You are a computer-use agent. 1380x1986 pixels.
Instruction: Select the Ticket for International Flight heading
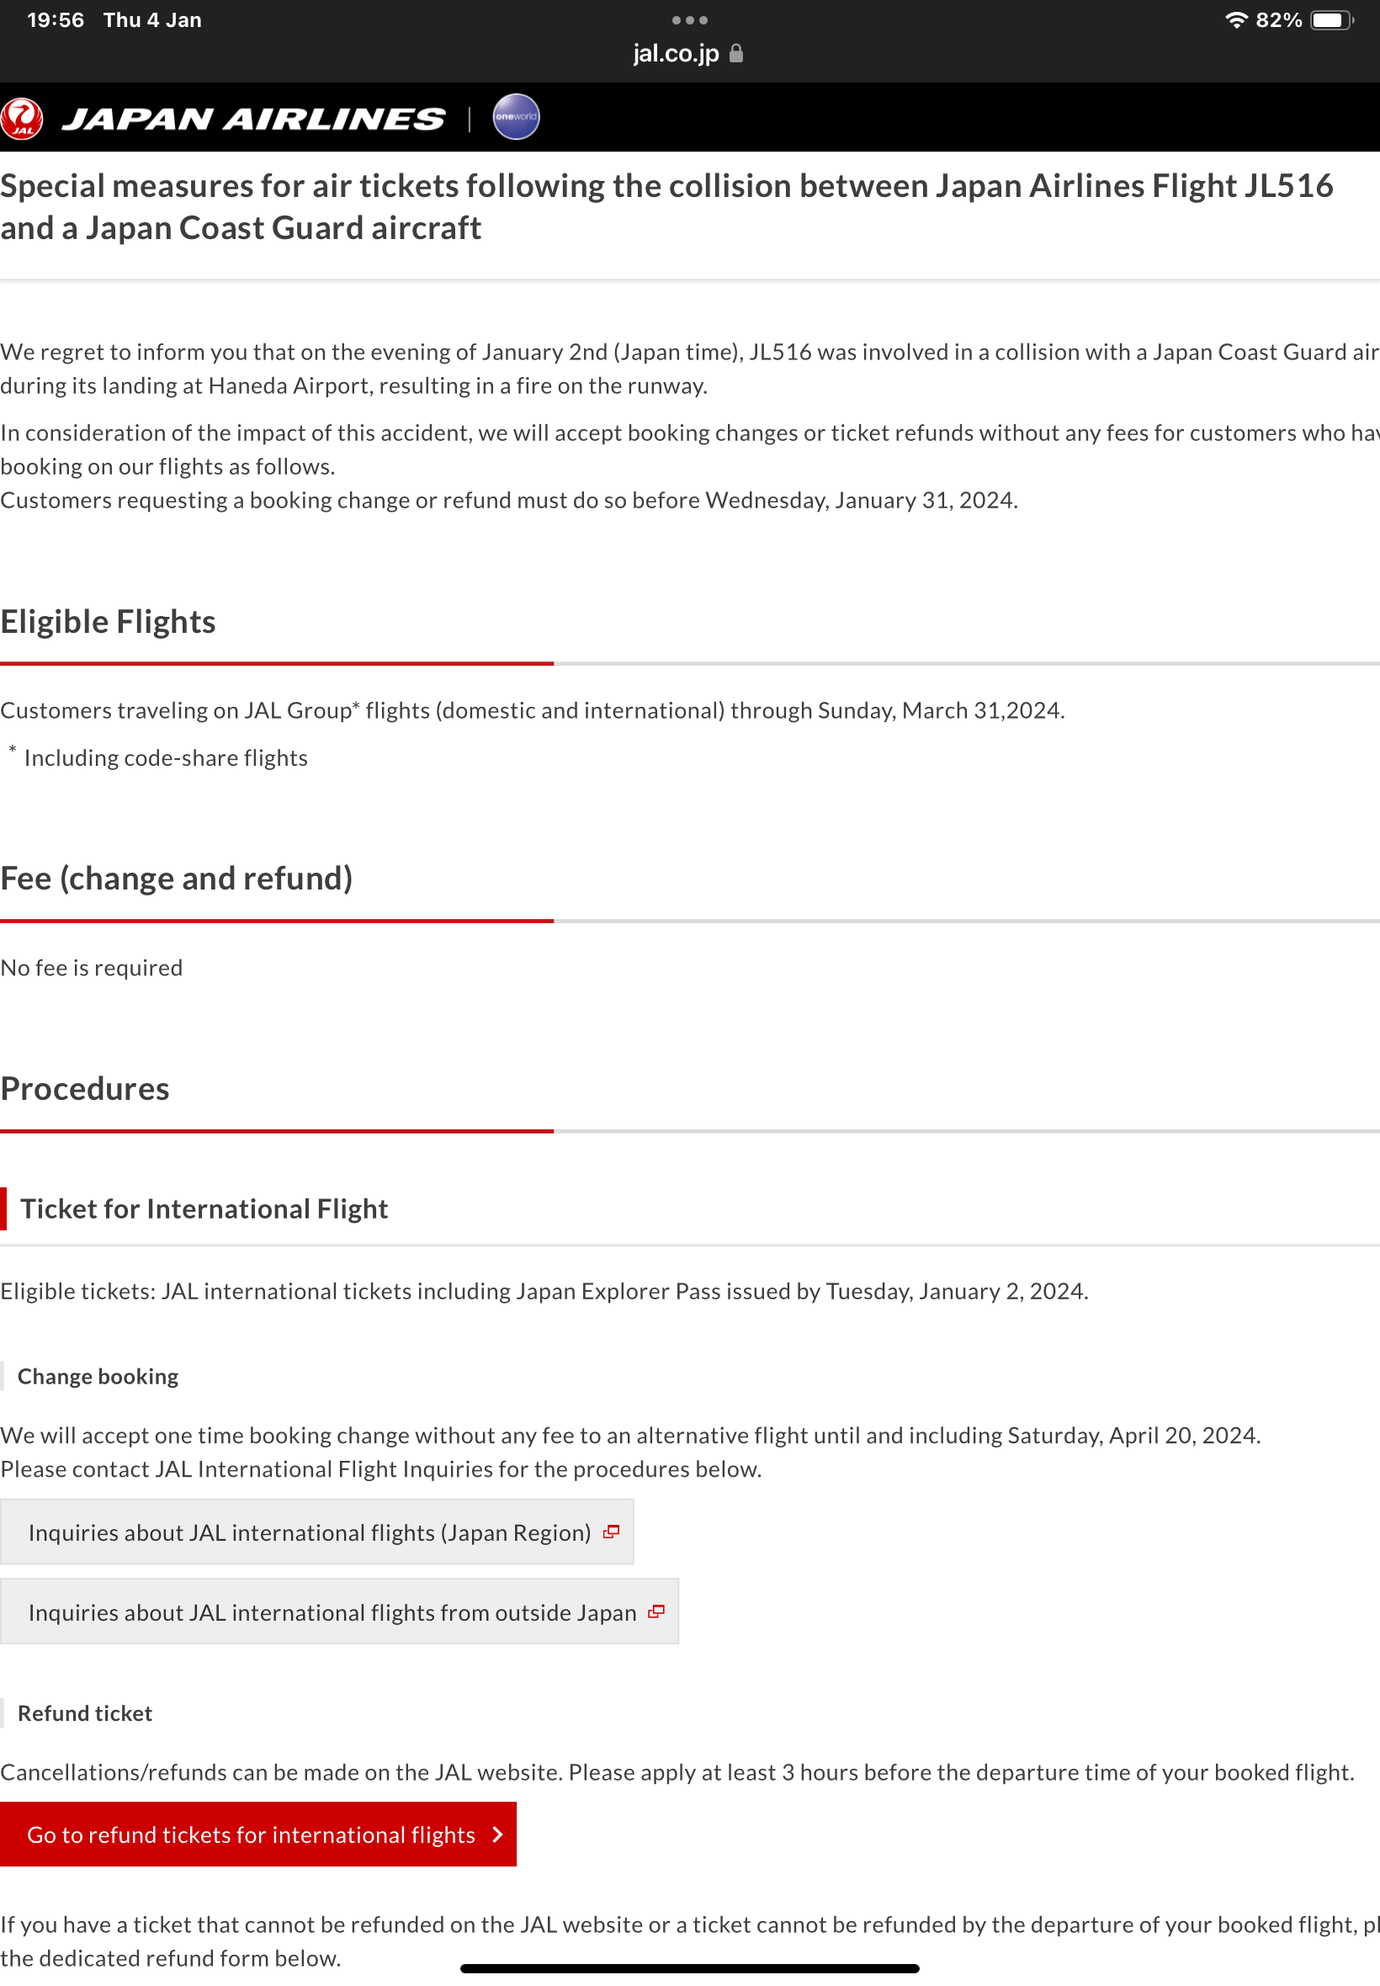click(204, 1209)
